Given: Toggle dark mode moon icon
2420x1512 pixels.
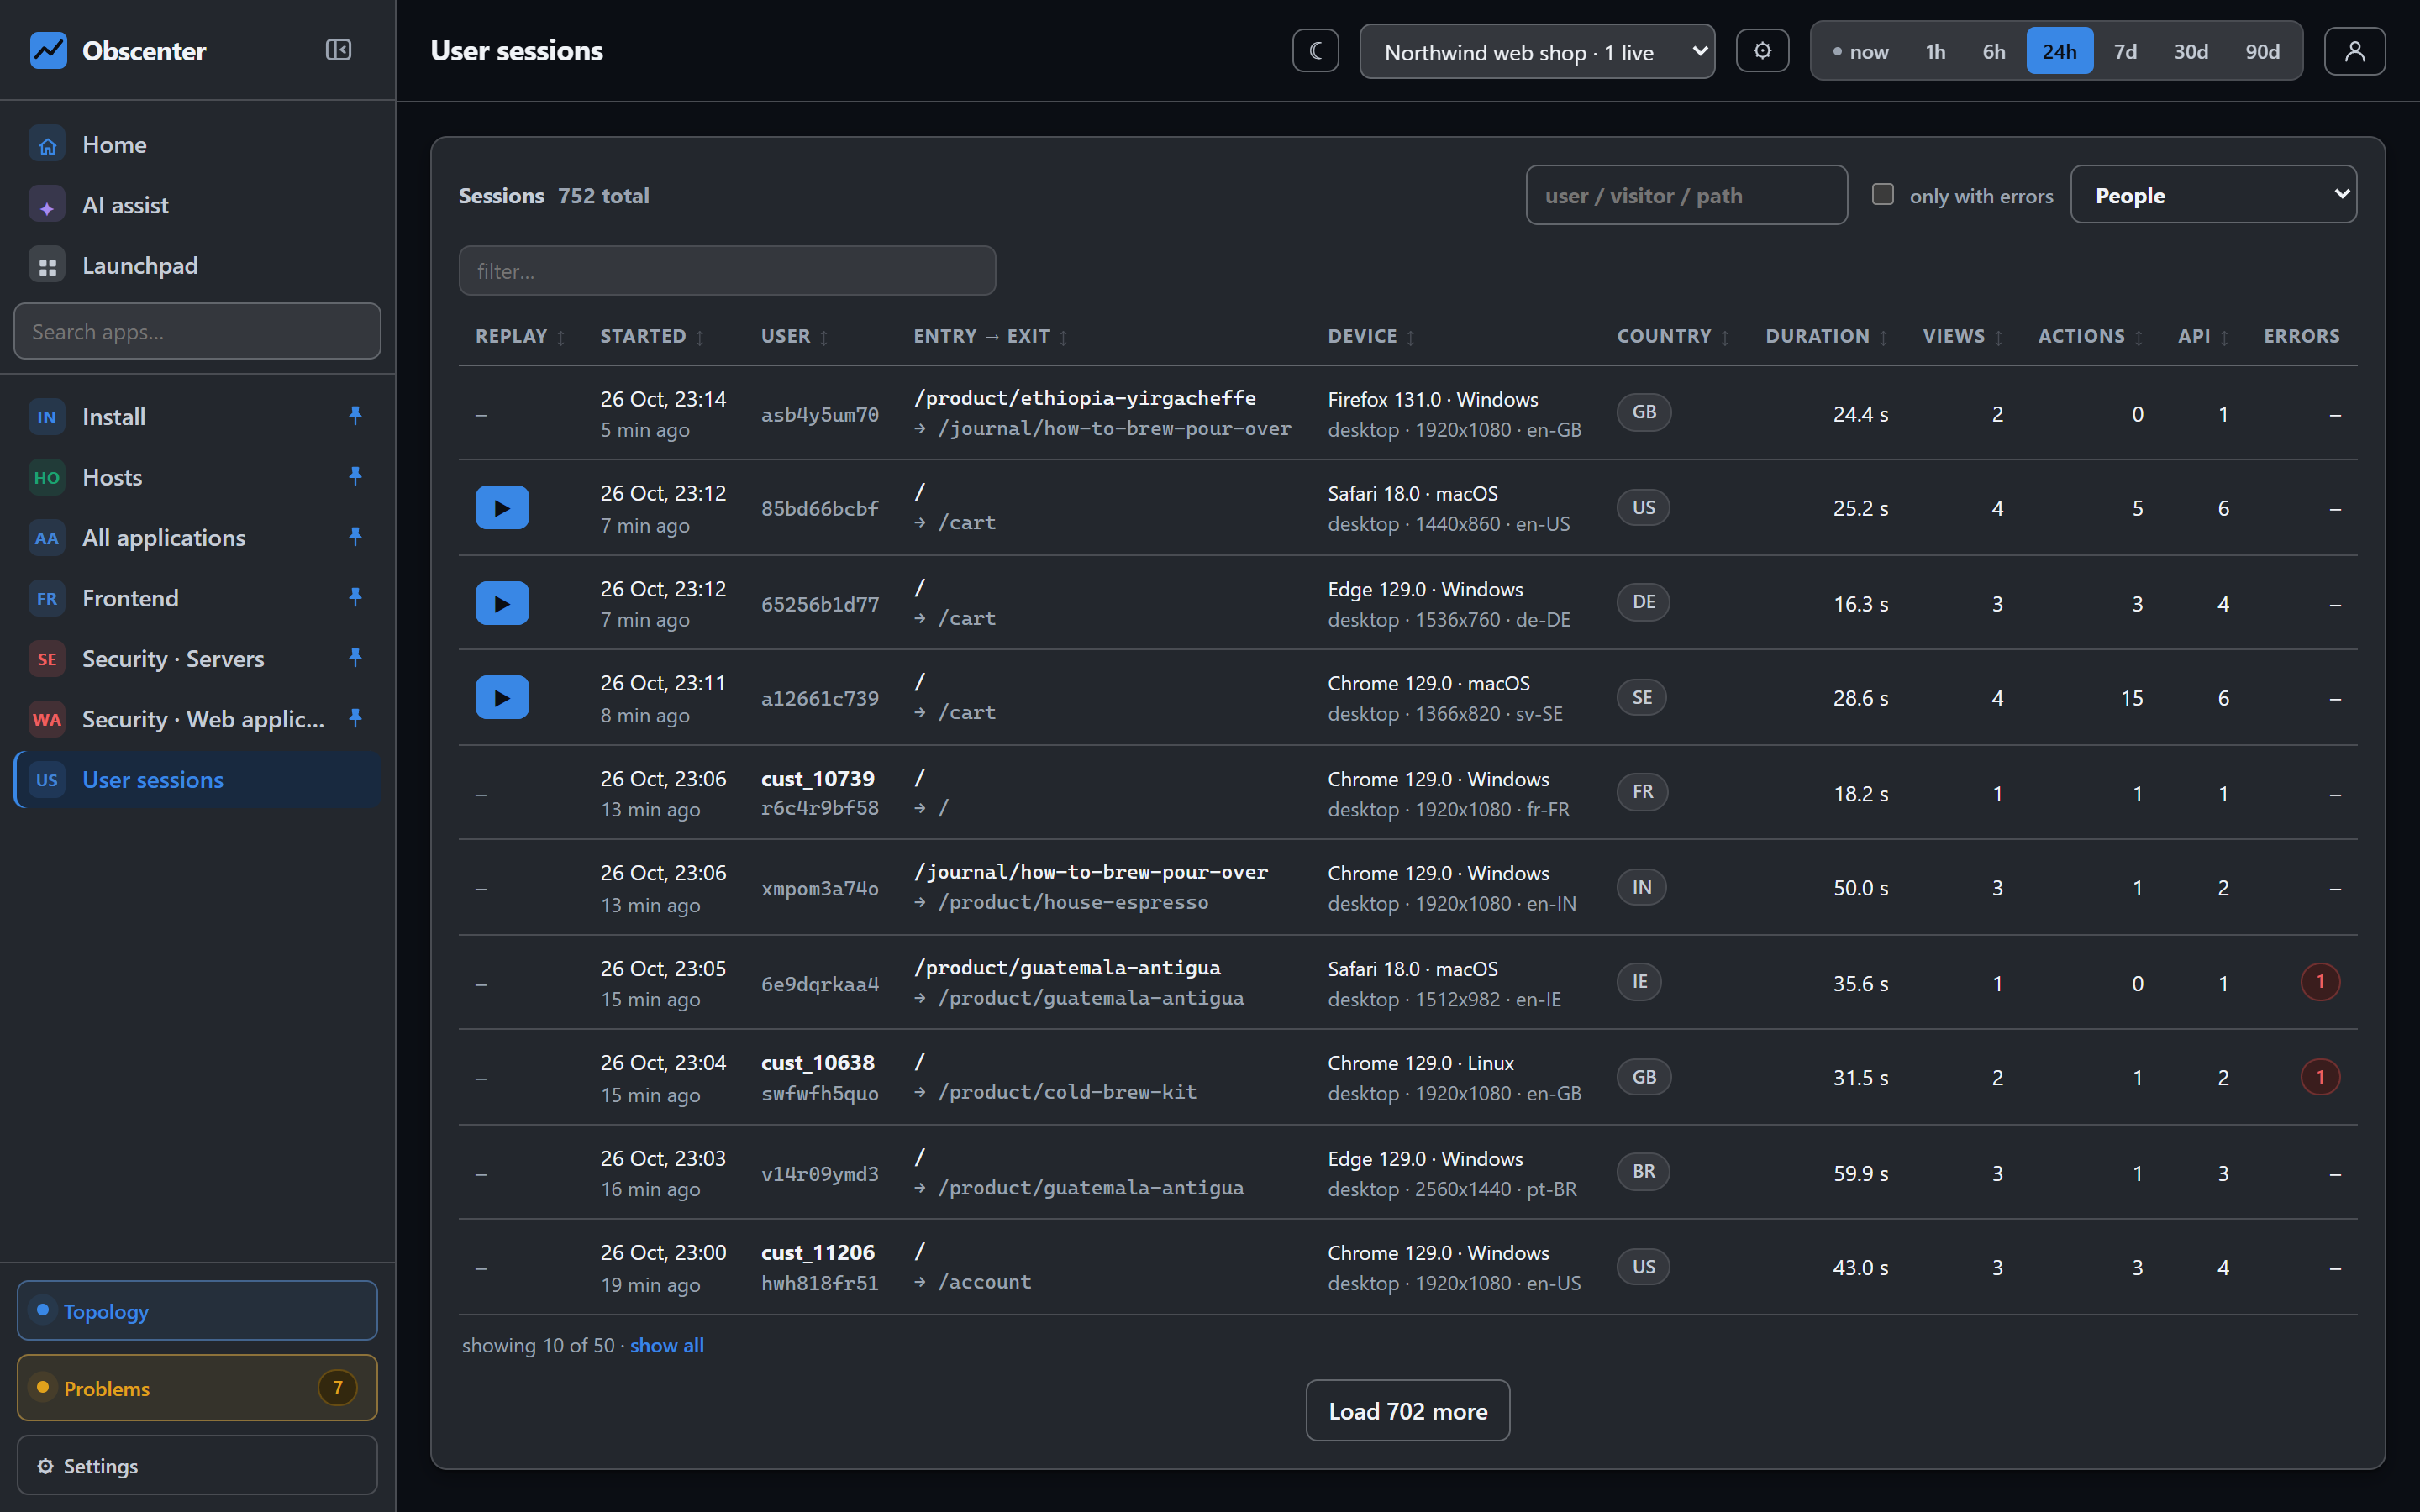Looking at the screenshot, I should pyautogui.click(x=1315, y=51).
